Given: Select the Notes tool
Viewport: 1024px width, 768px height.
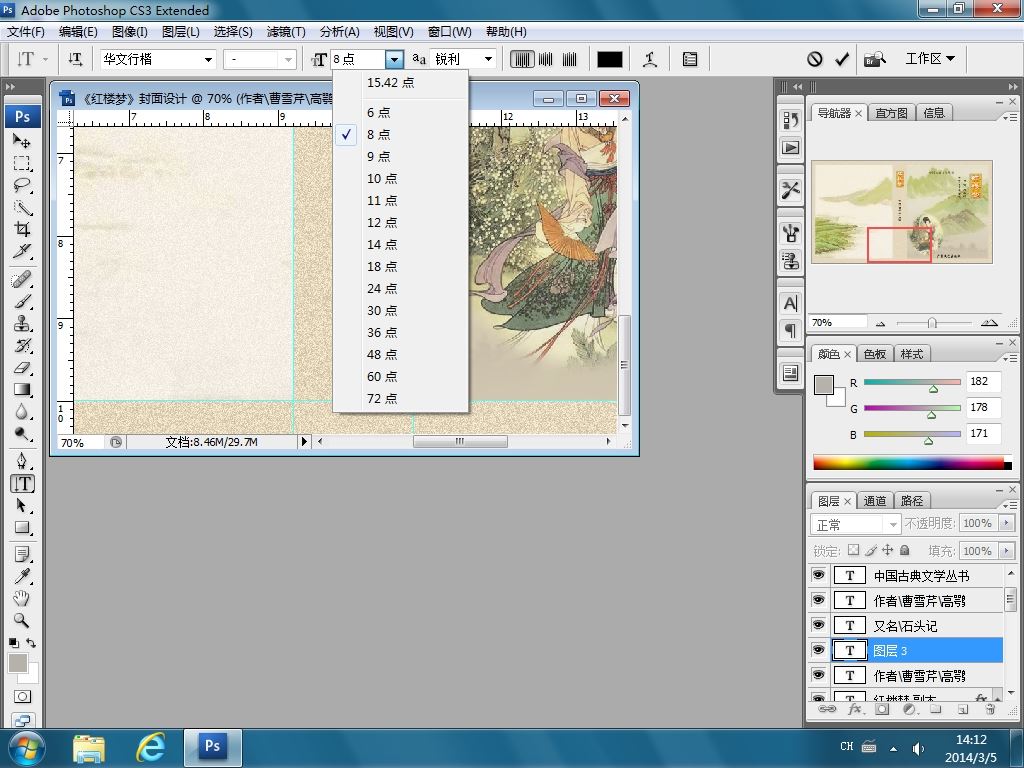Looking at the screenshot, I should pyautogui.click(x=22, y=555).
